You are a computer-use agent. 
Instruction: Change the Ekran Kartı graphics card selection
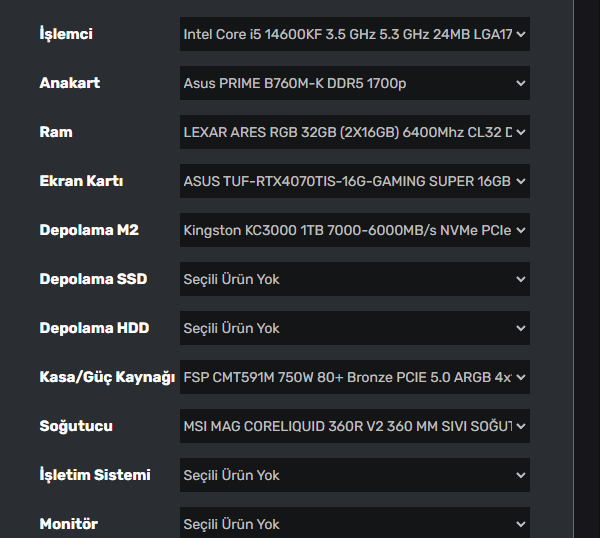pyautogui.click(x=354, y=181)
